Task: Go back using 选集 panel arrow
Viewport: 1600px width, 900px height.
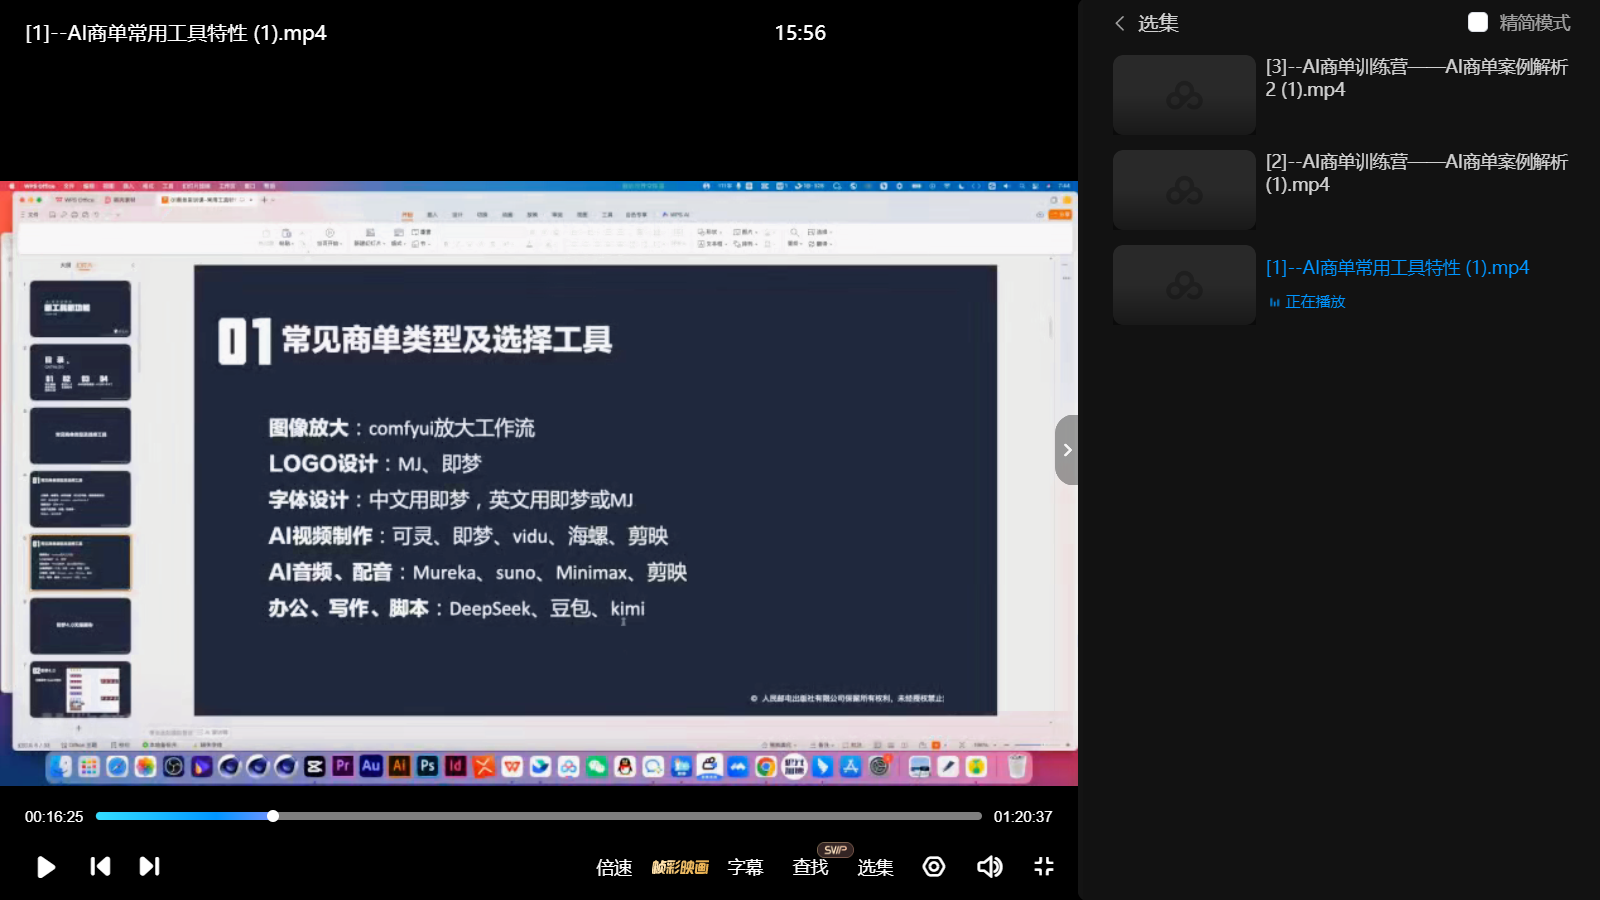Action: coord(1120,23)
